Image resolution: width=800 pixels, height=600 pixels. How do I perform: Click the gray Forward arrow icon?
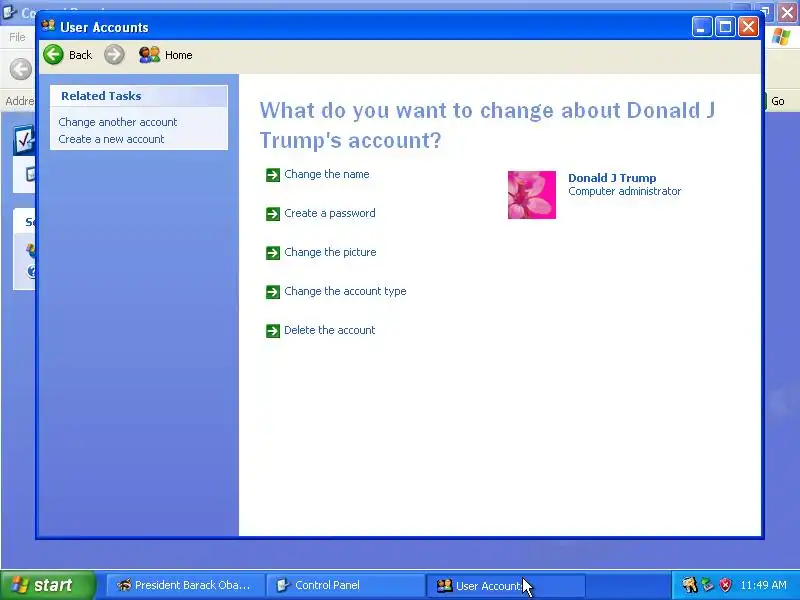pyautogui.click(x=114, y=55)
